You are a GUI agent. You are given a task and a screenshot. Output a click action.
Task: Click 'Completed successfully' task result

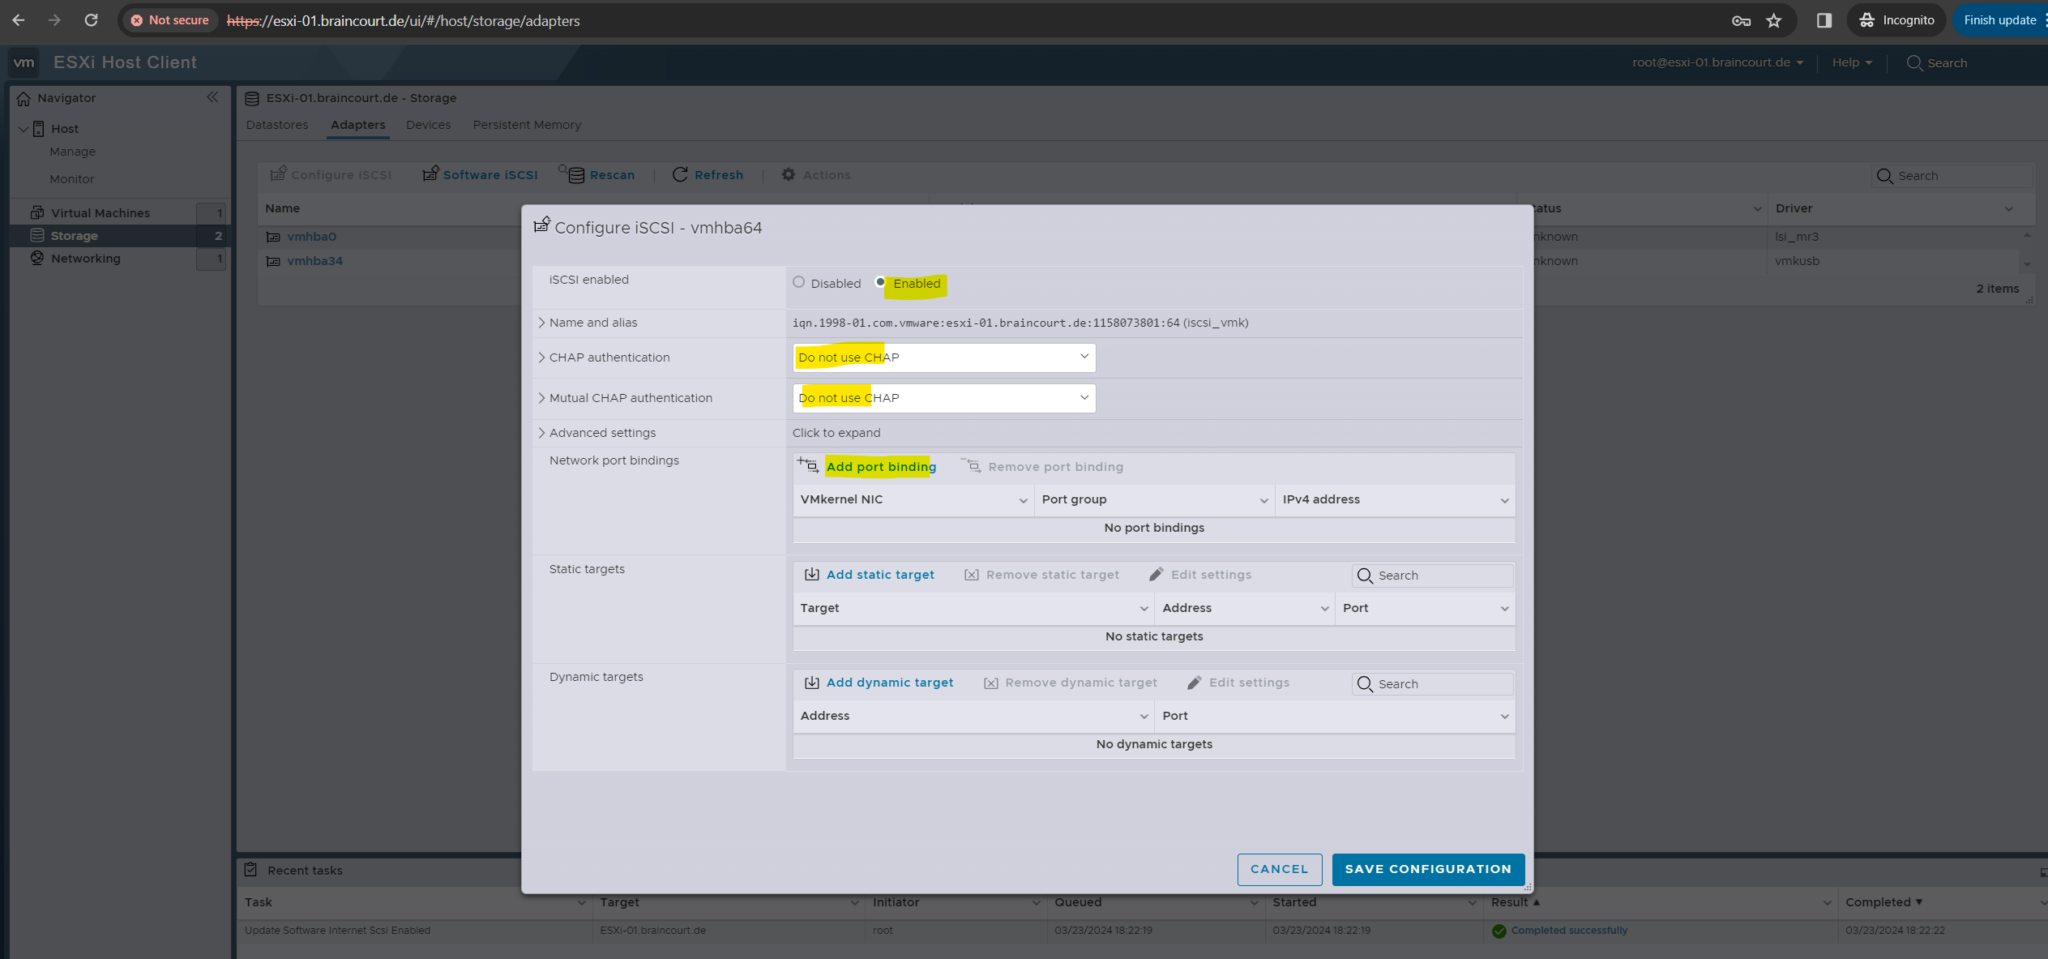[1569, 930]
